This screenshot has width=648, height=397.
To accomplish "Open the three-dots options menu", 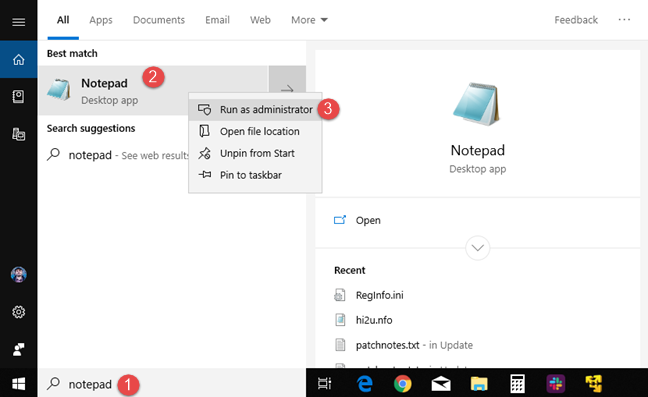I will click(624, 20).
